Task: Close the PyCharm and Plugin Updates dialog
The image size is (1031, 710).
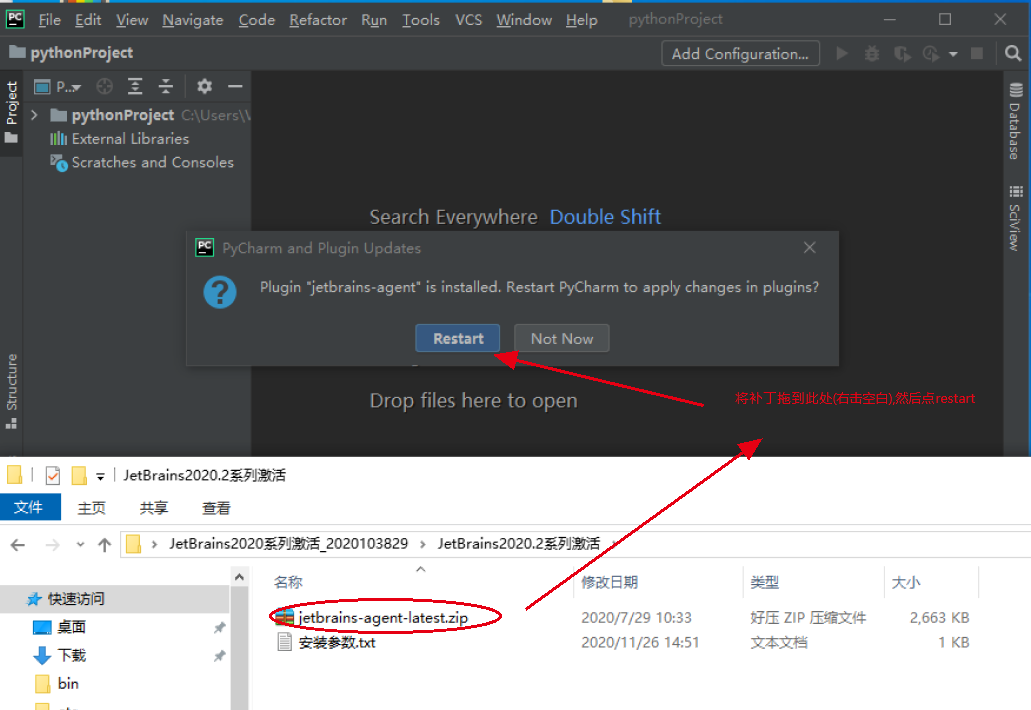Action: click(809, 248)
